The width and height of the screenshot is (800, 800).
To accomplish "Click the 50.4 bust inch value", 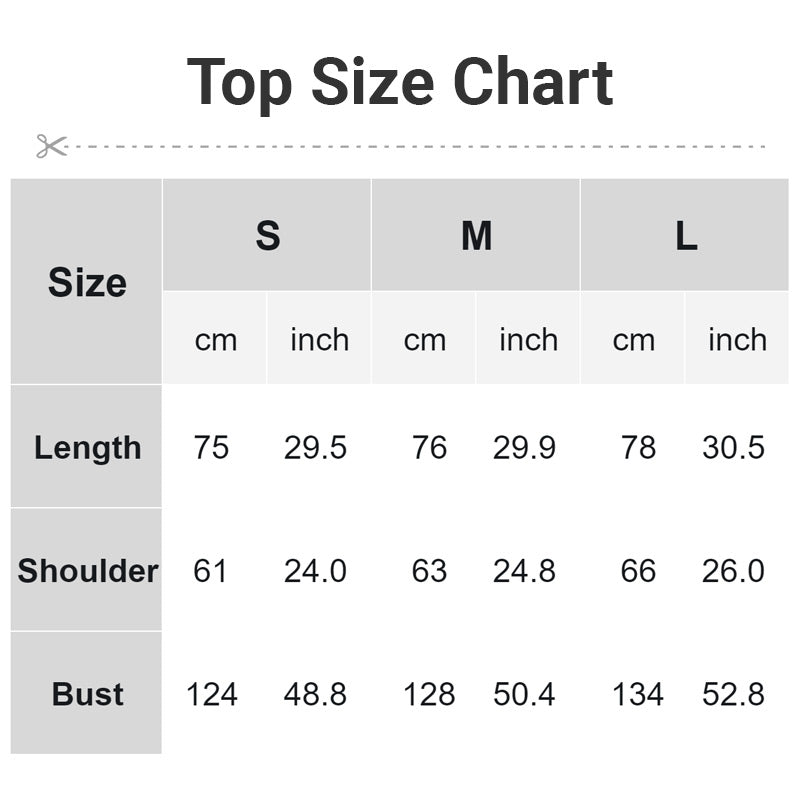I will [x=524, y=694].
